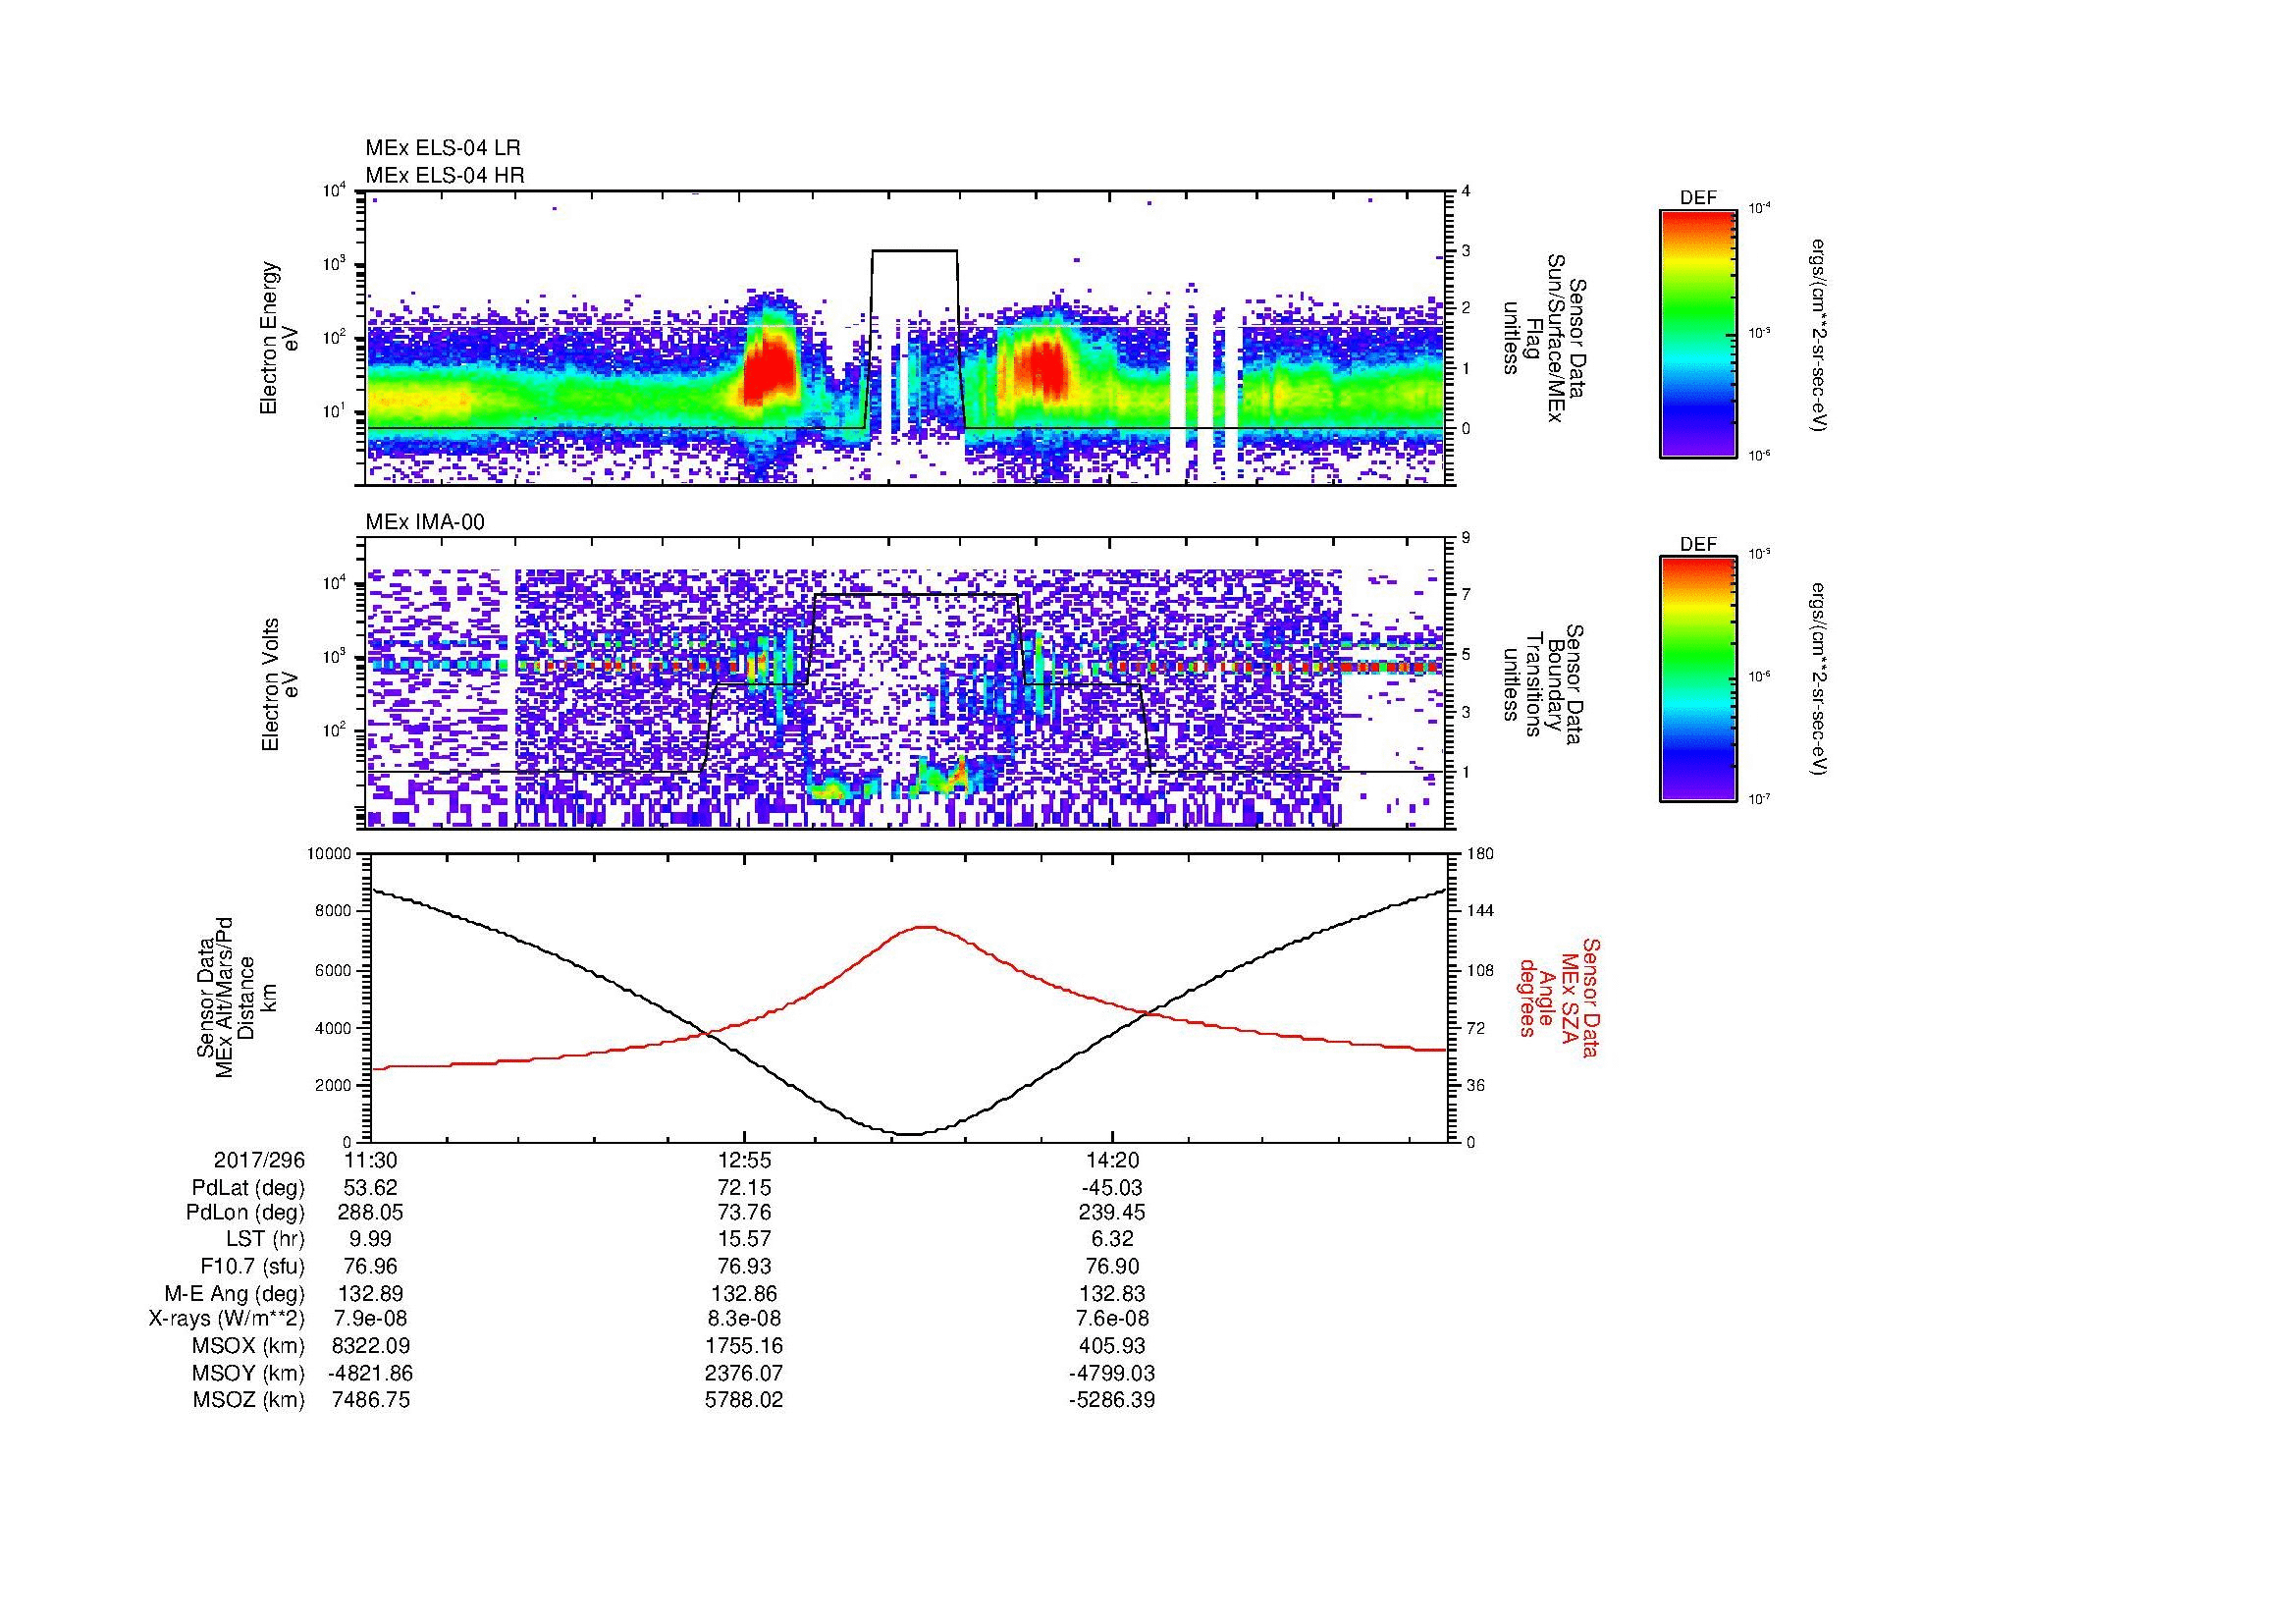Click the 'PdLon (deg)' row label
This screenshot has width=2296, height=1623.
click(x=246, y=1213)
